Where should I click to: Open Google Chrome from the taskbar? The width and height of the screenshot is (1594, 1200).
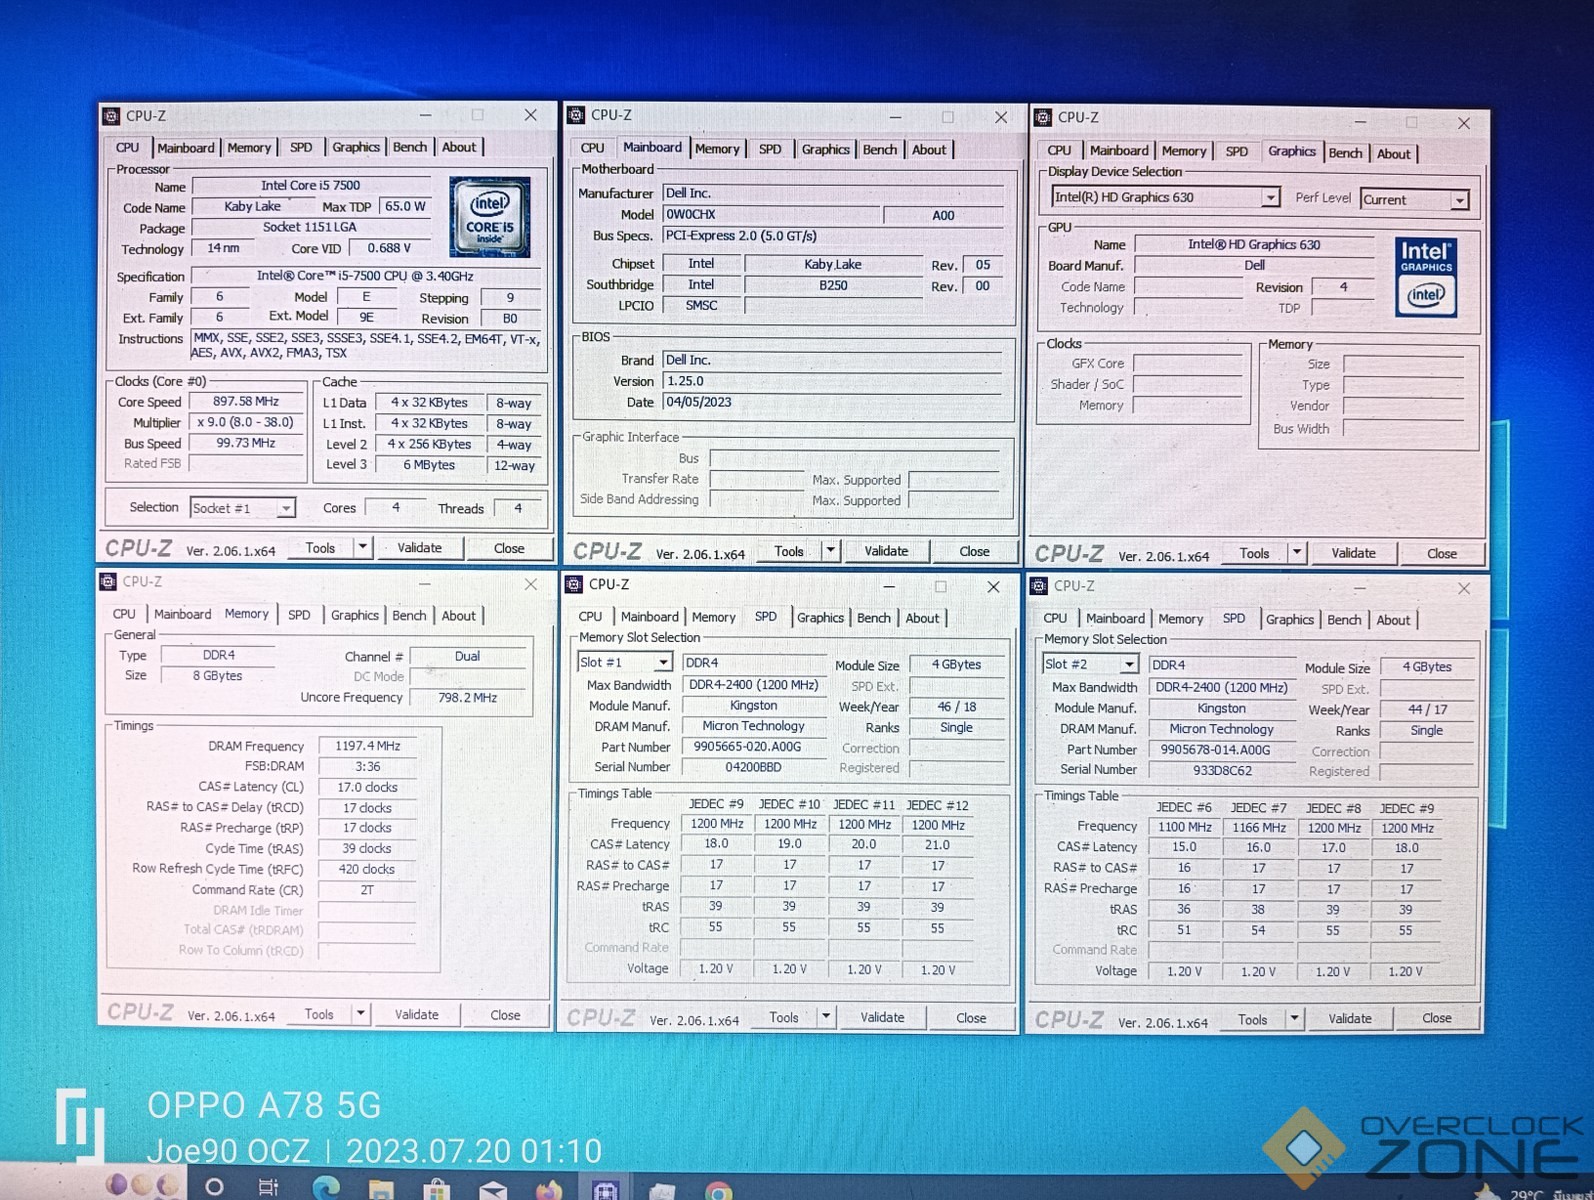click(x=717, y=1191)
